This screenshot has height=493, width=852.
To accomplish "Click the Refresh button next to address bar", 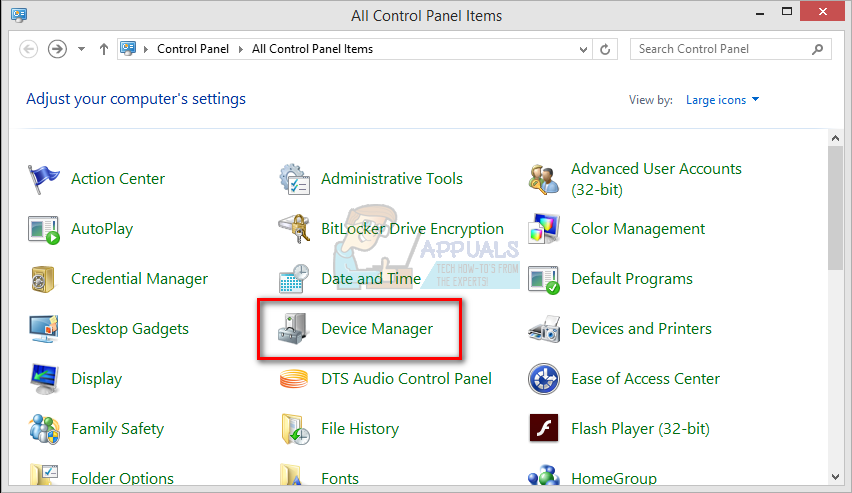I will [606, 49].
